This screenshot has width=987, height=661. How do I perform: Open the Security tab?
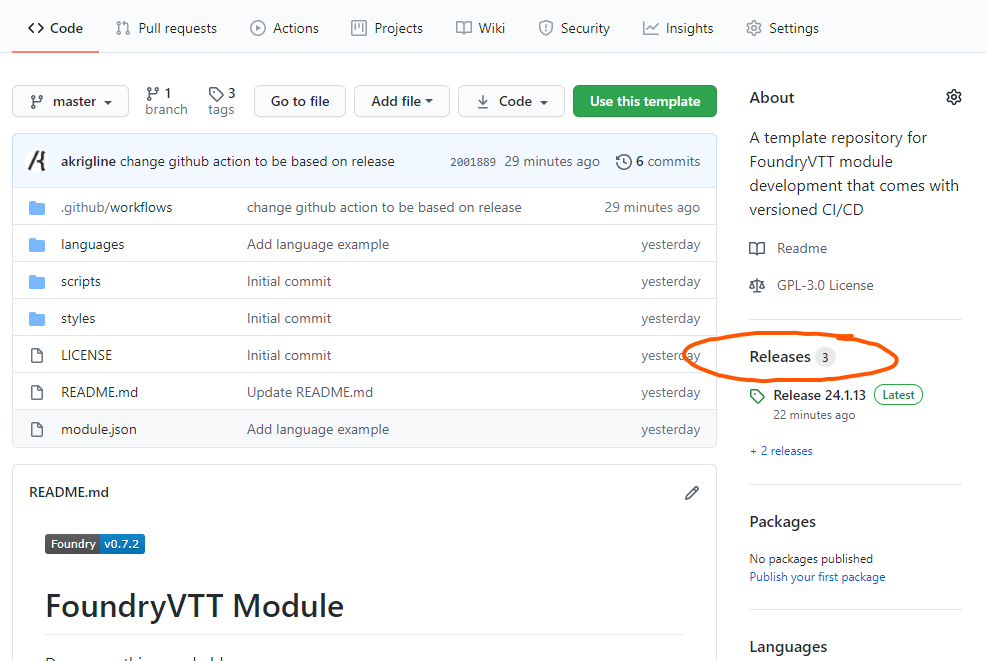(x=574, y=28)
